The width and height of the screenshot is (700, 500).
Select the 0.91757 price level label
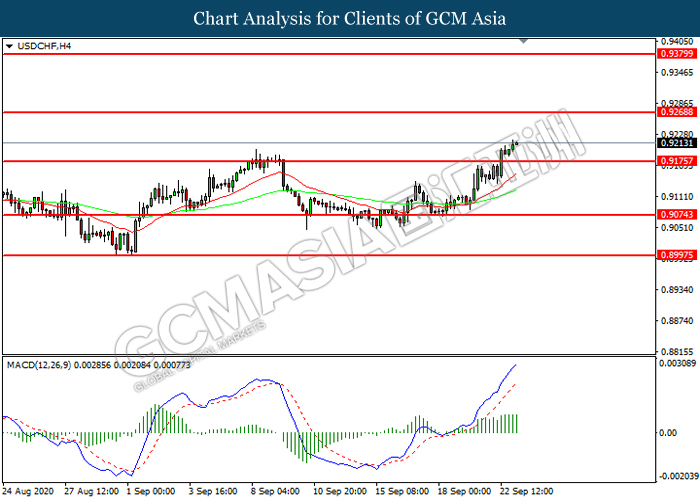click(677, 161)
